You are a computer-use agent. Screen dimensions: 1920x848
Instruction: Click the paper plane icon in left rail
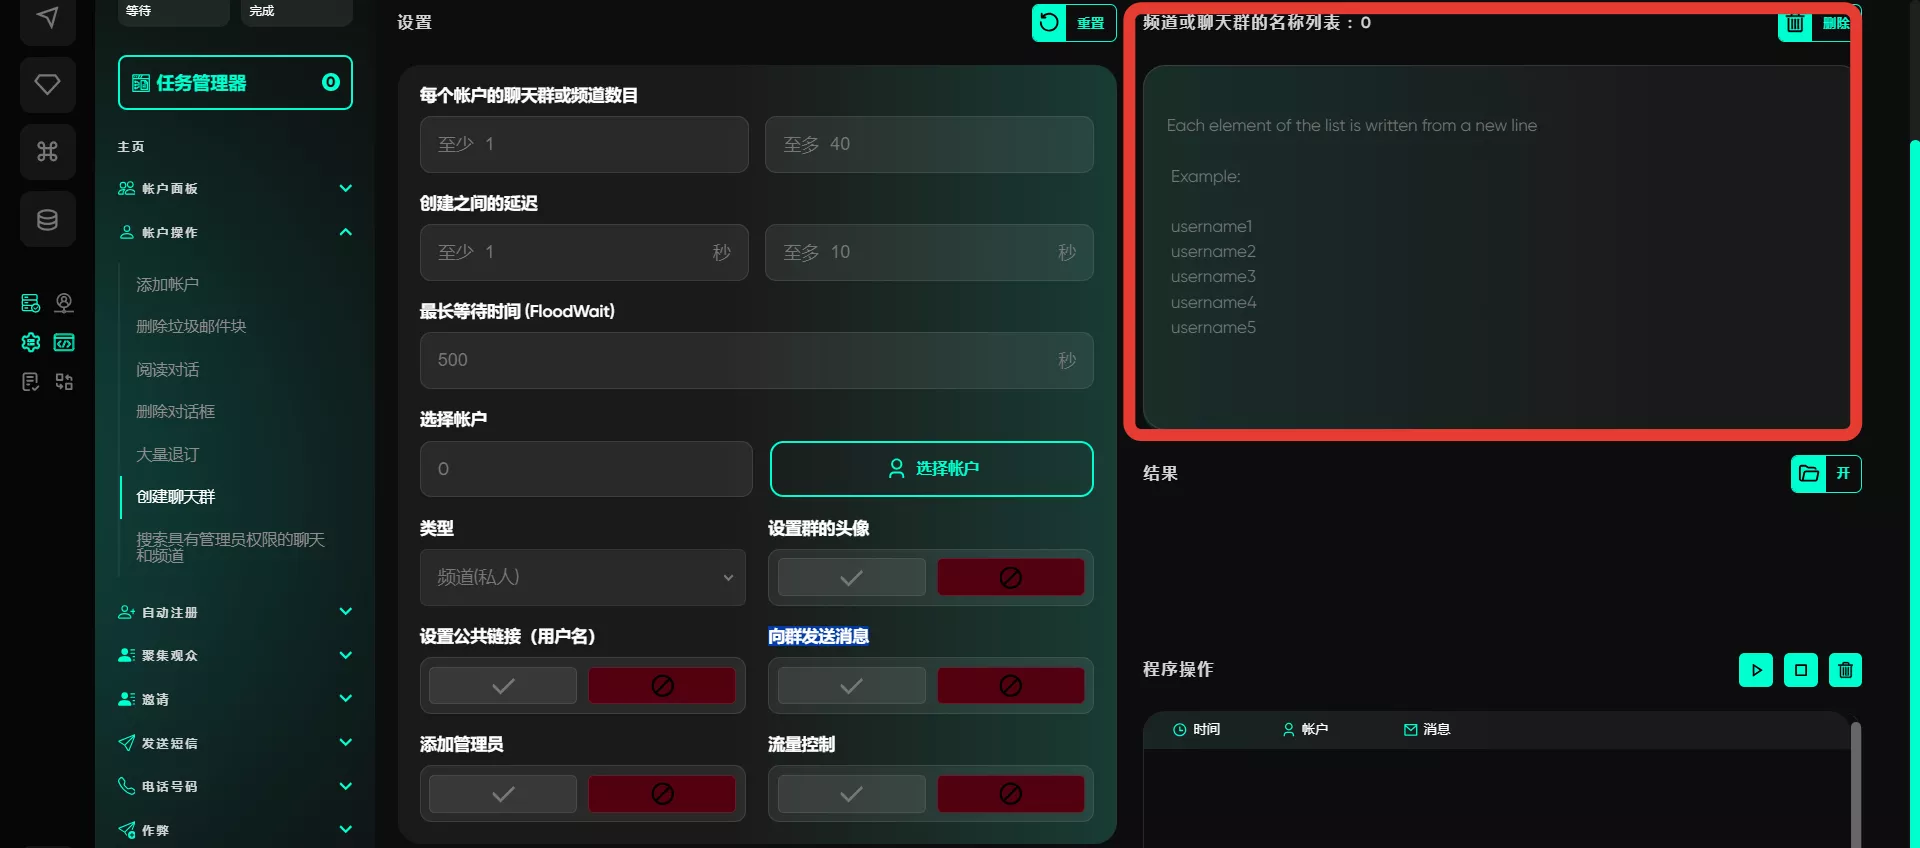pyautogui.click(x=47, y=18)
